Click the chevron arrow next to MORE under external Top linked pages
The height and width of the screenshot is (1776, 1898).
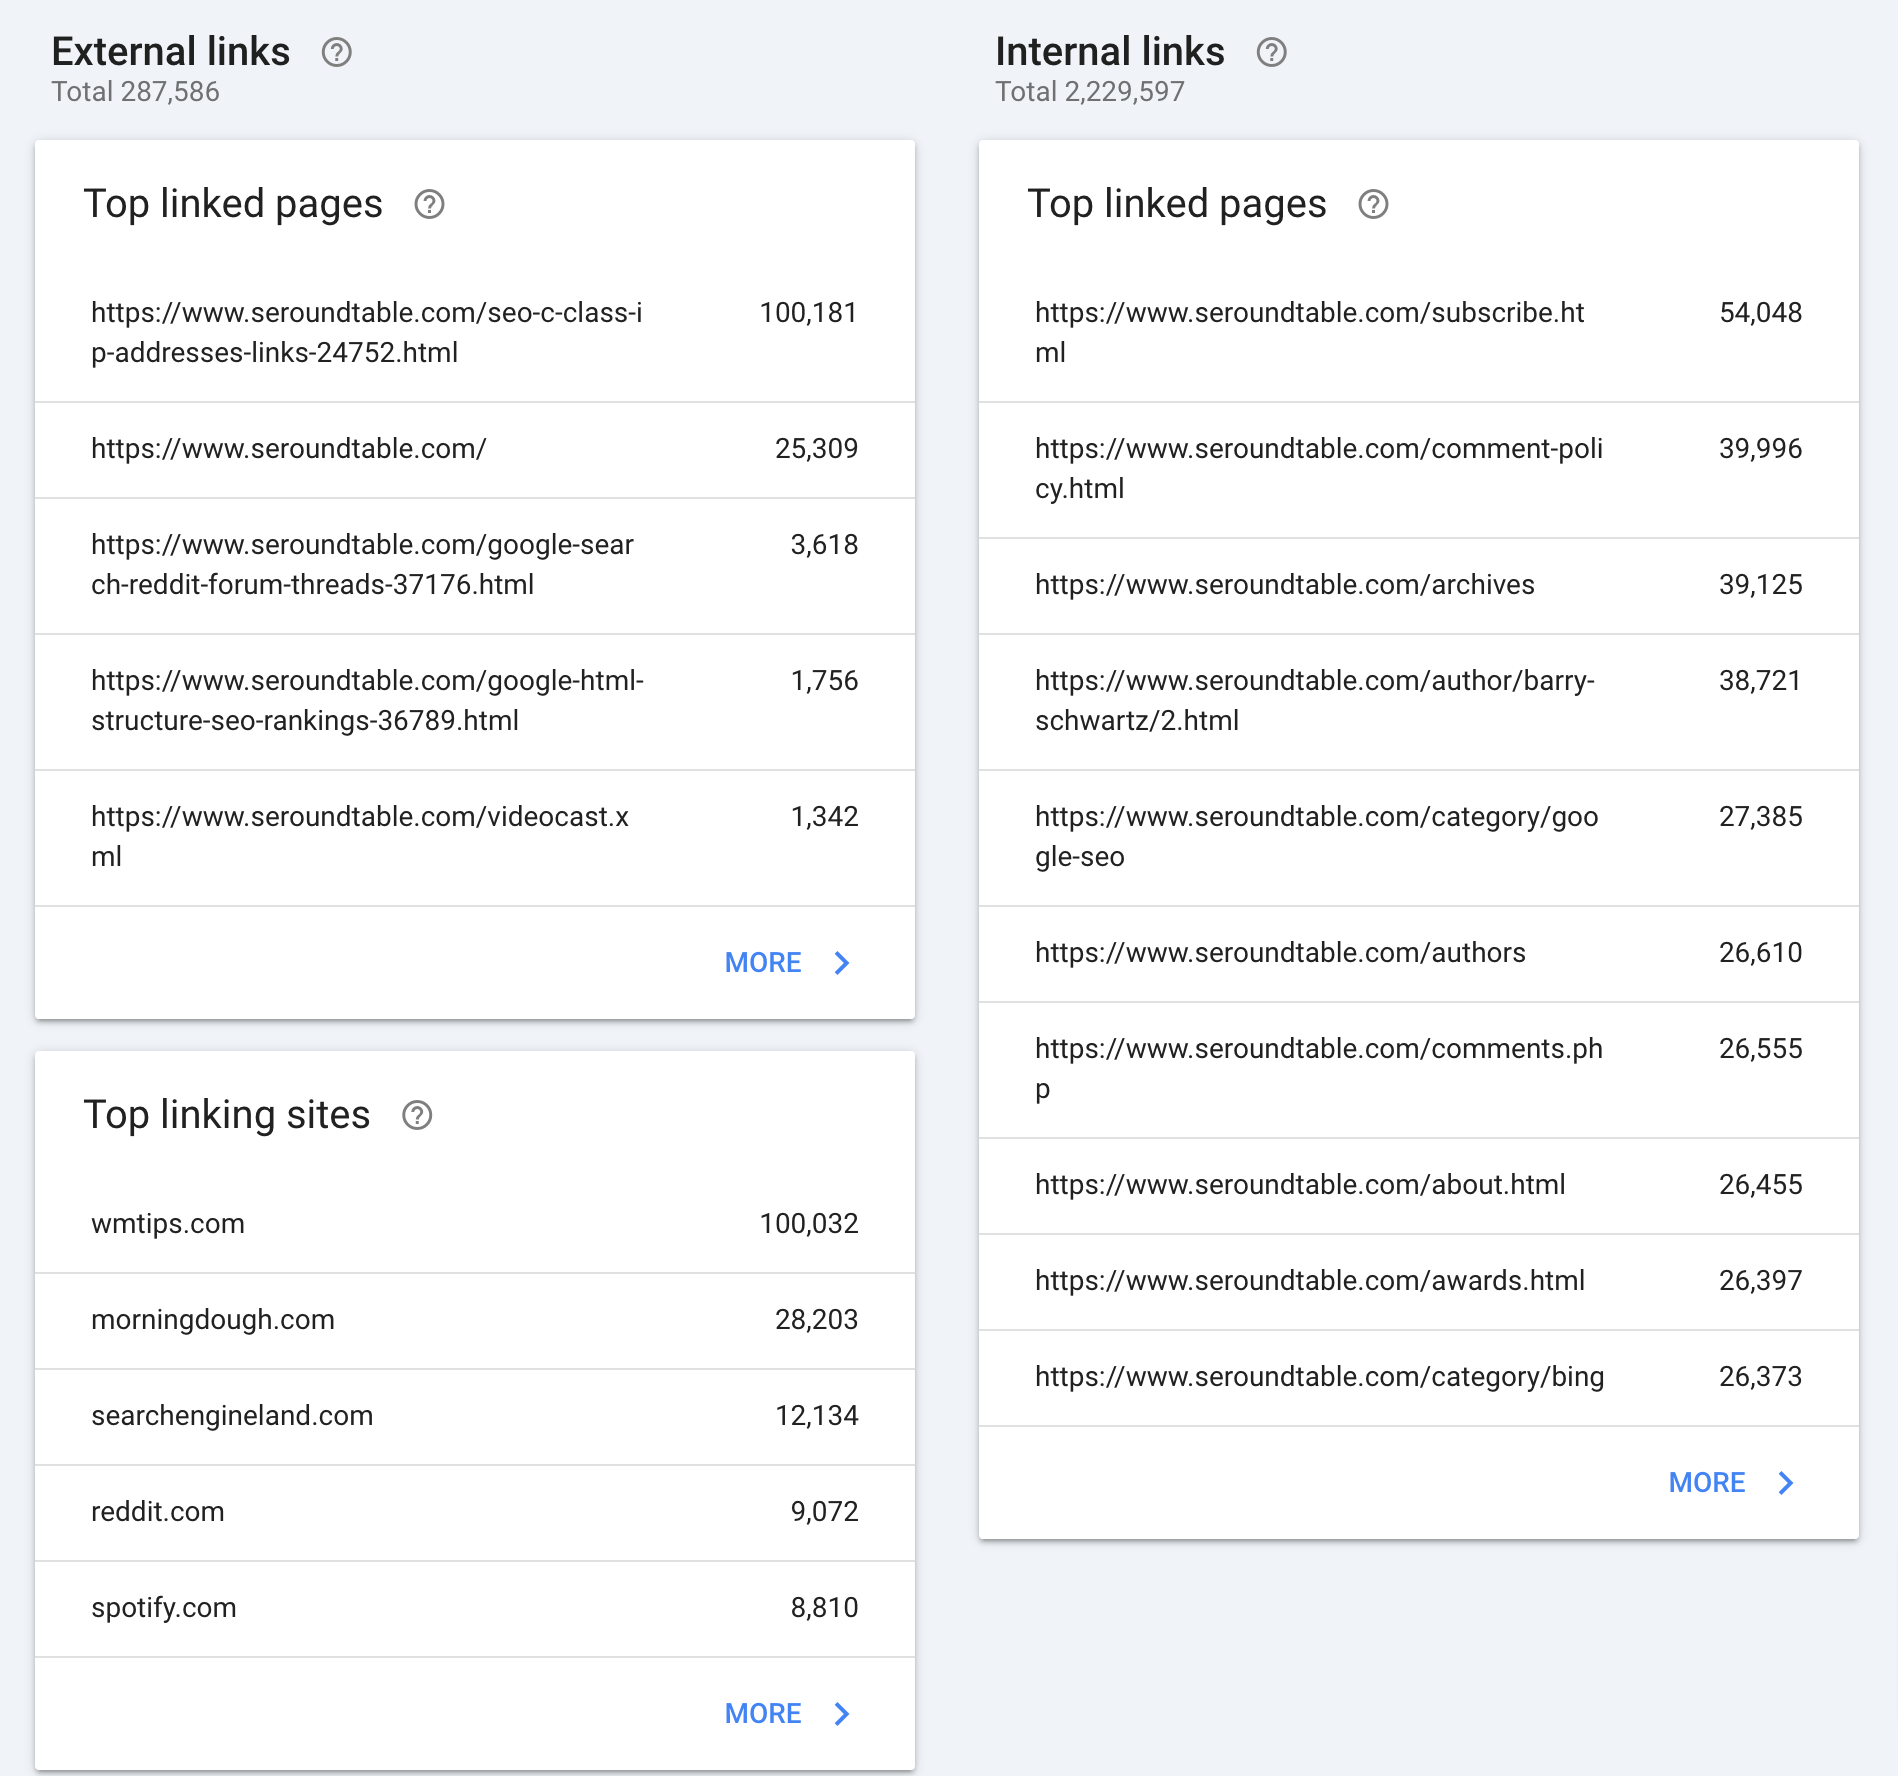pos(841,963)
